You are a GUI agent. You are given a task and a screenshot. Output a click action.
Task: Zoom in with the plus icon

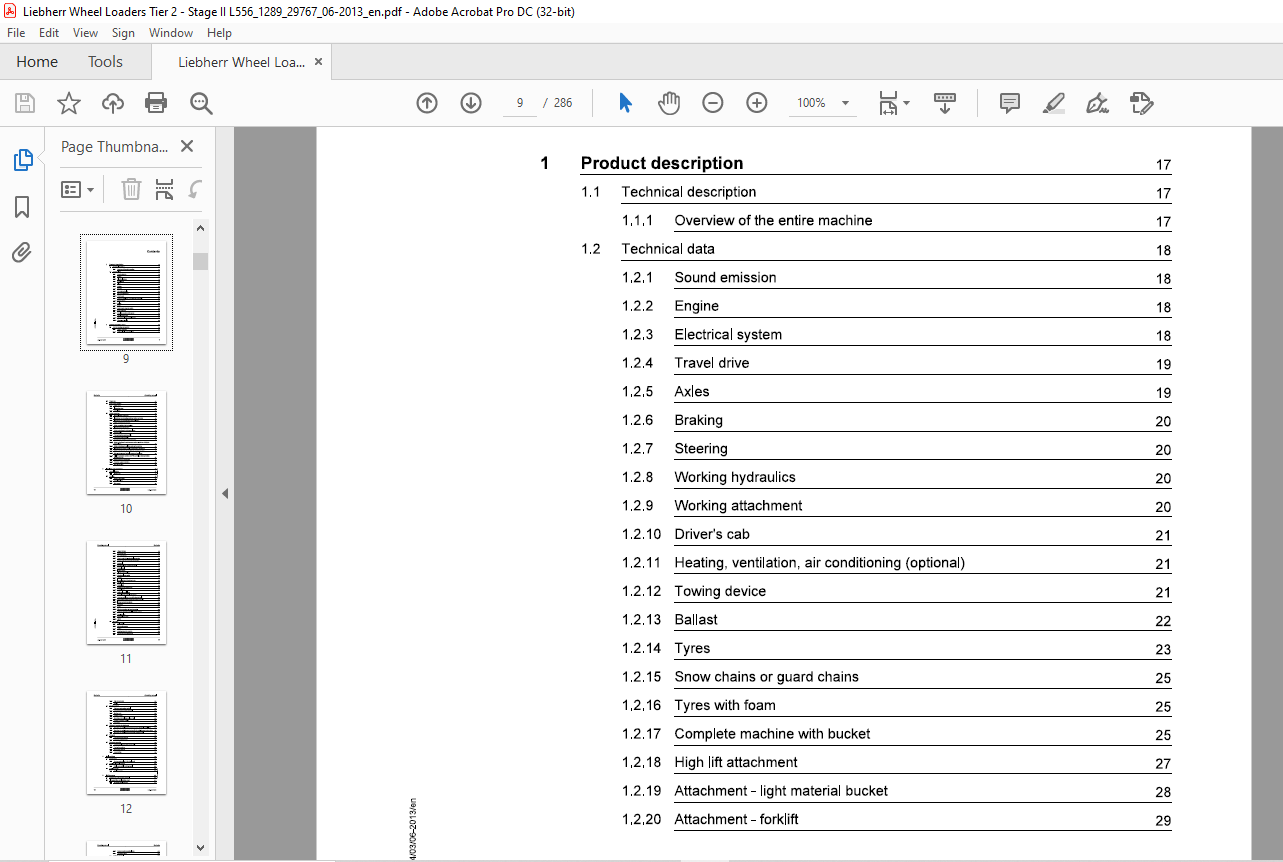tap(757, 103)
